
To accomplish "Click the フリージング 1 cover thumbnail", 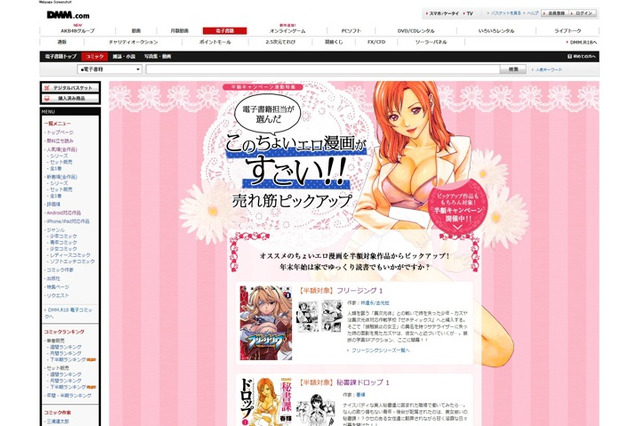I will point(266,323).
